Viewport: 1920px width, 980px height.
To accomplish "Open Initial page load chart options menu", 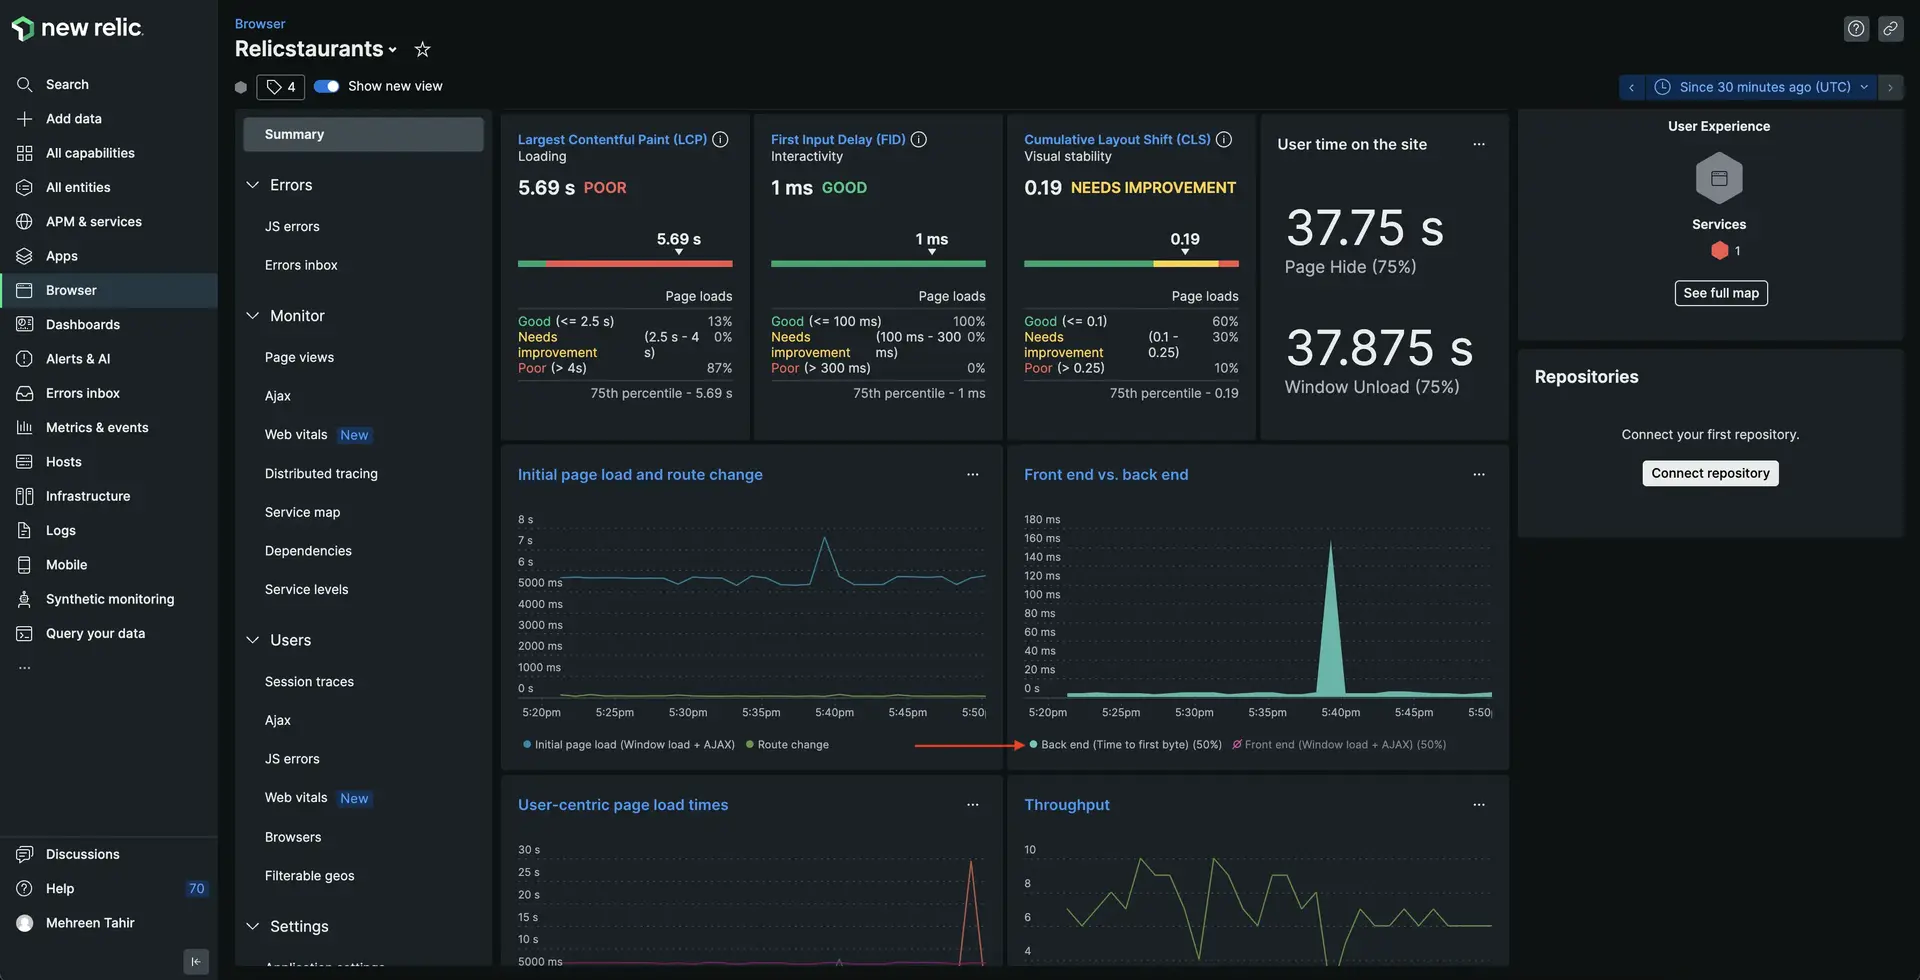I will click(x=973, y=475).
